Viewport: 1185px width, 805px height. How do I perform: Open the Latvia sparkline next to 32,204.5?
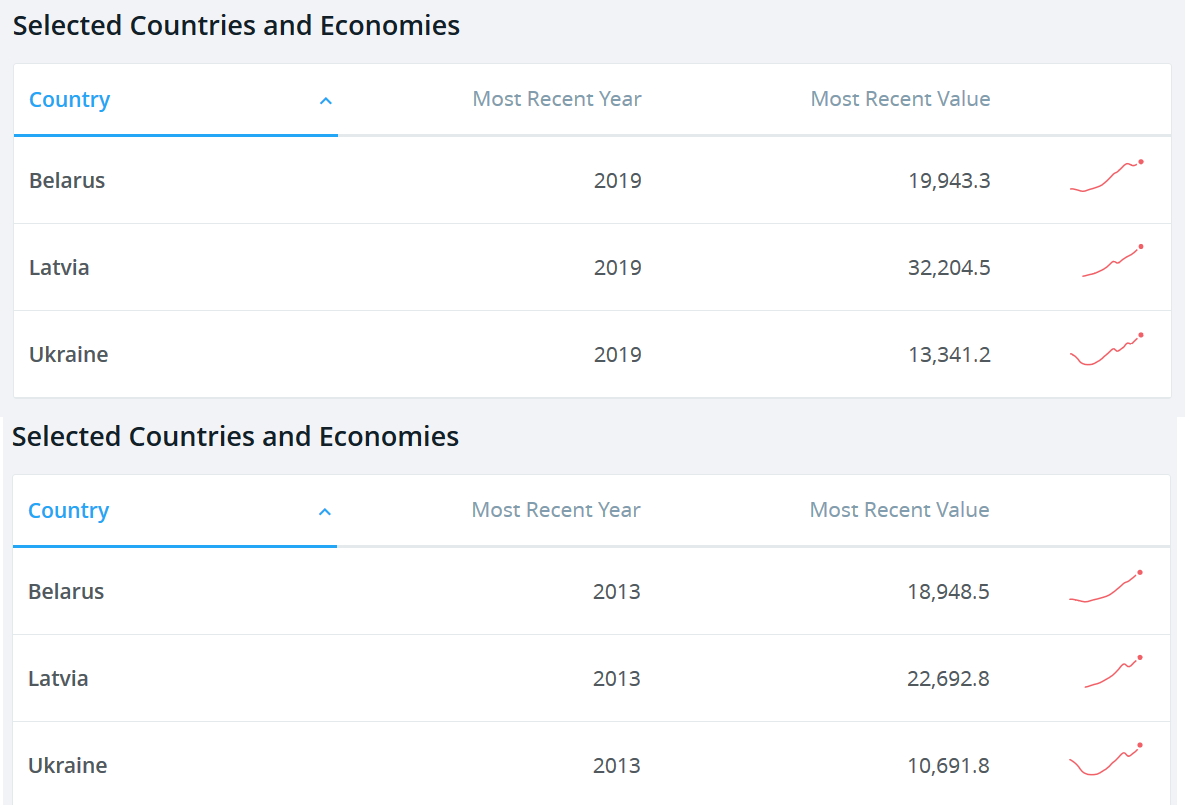tap(1112, 261)
